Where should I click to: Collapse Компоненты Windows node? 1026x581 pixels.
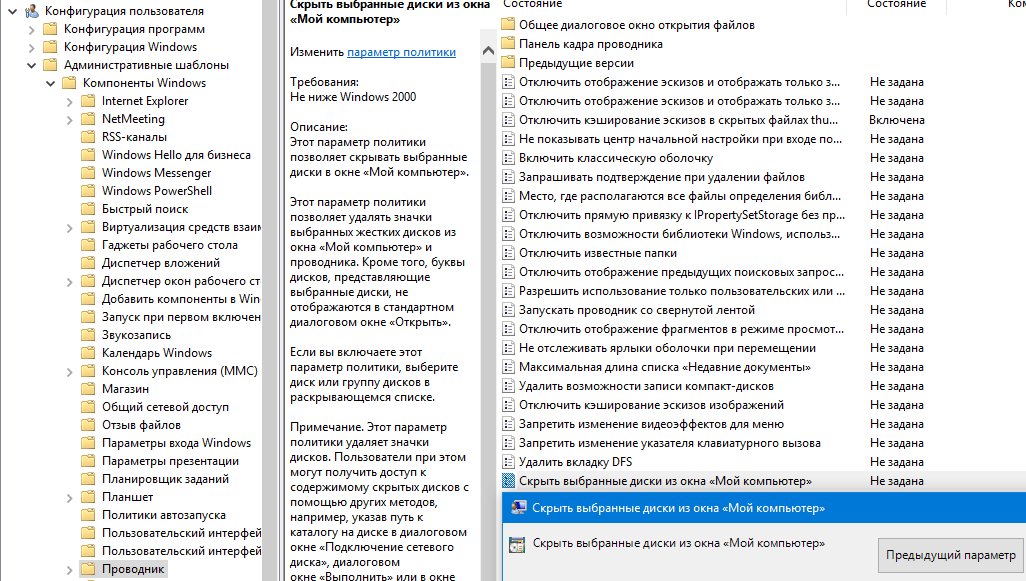pyautogui.click(x=50, y=83)
